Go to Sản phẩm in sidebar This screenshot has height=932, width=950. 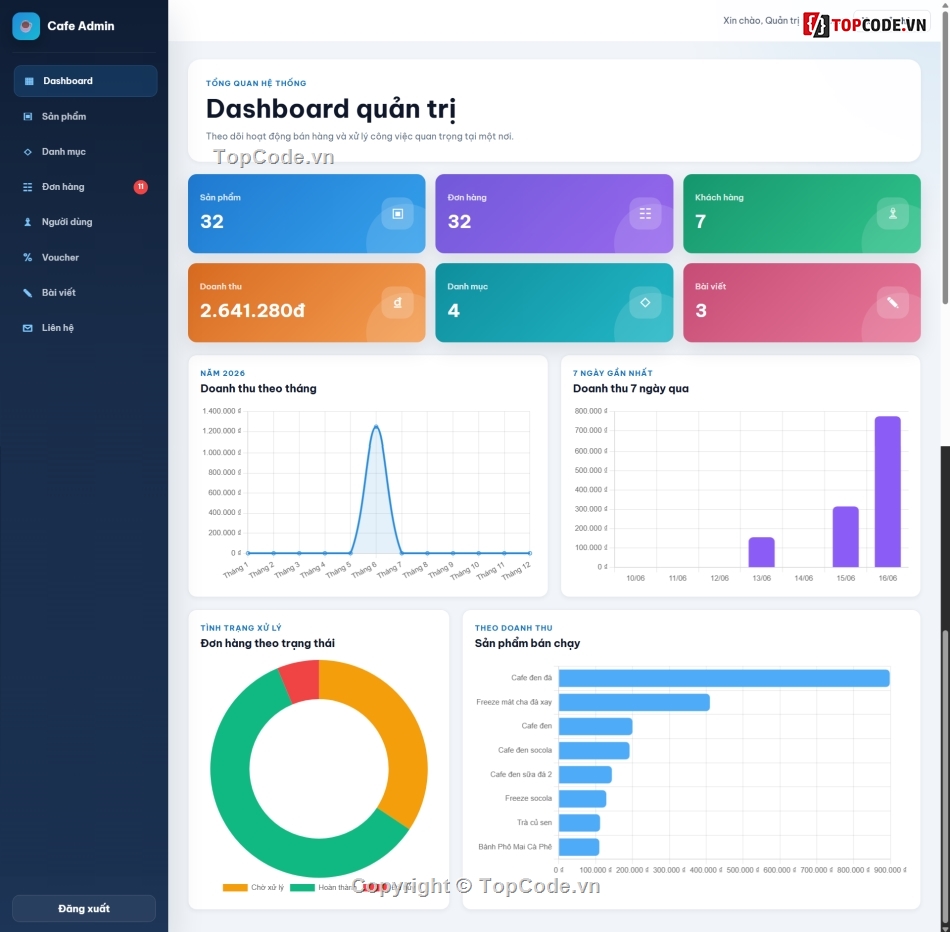[x=85, y=116]
